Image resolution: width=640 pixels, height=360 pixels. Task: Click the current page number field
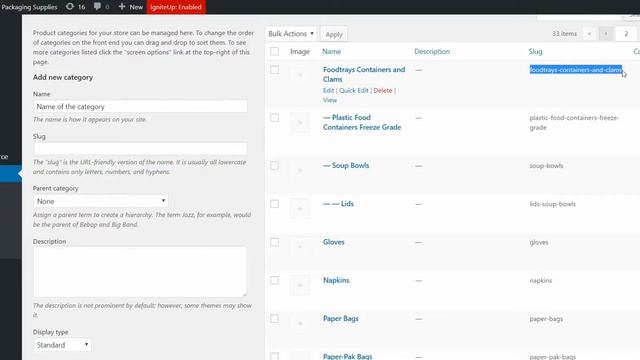tap(626, 34)
